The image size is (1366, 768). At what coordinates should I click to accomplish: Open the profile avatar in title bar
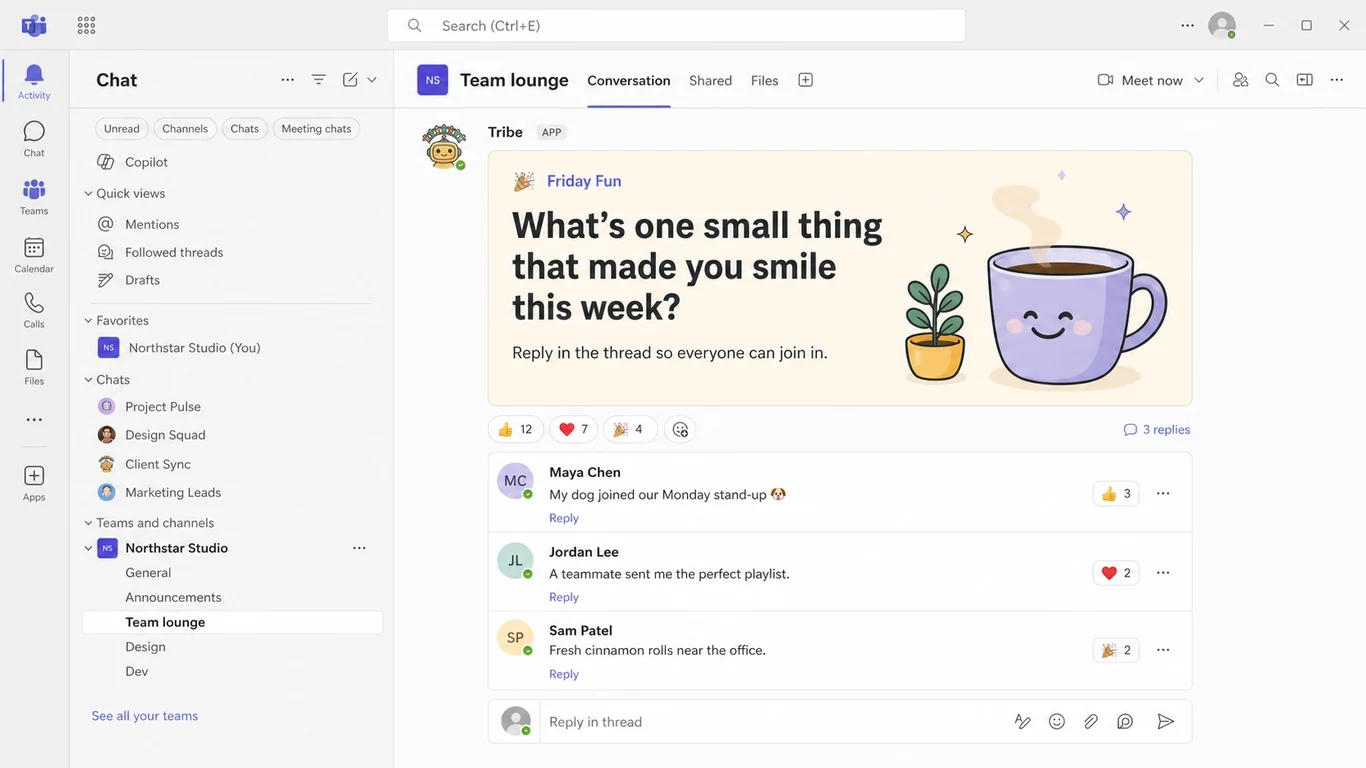coord(1222,25)
